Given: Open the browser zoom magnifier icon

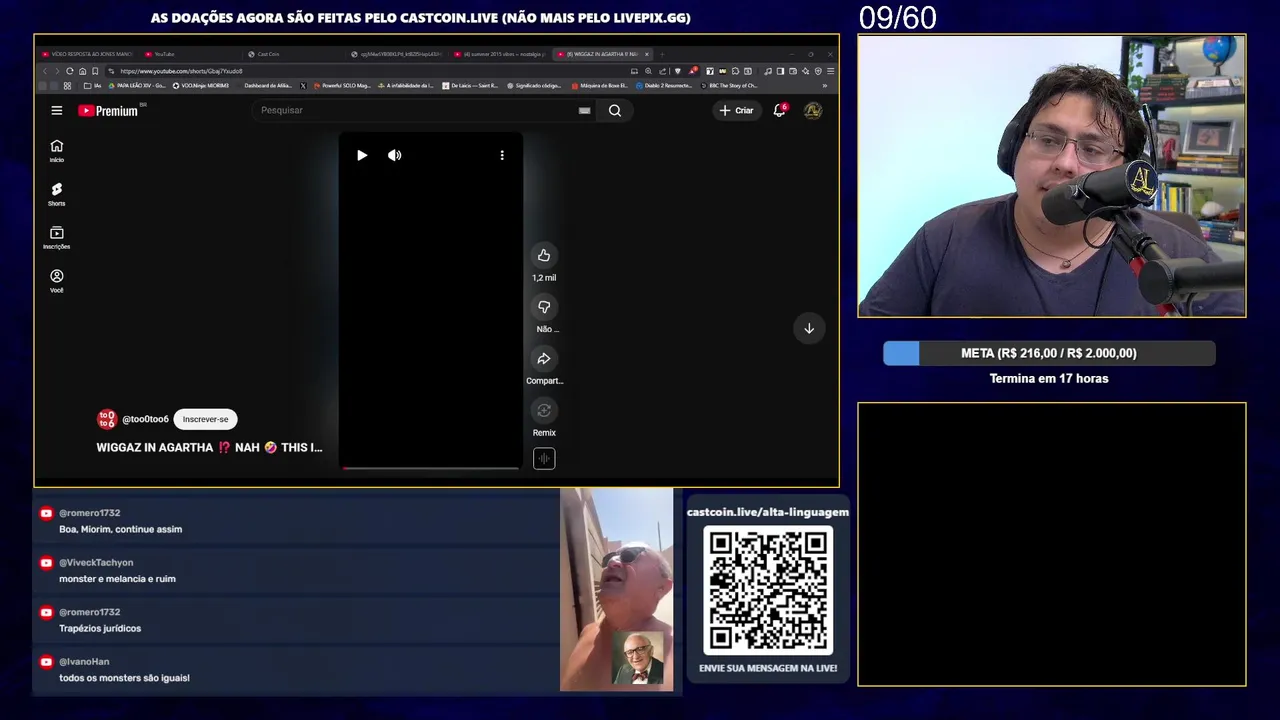Looking at the screenshot, I should pos(648,71).
